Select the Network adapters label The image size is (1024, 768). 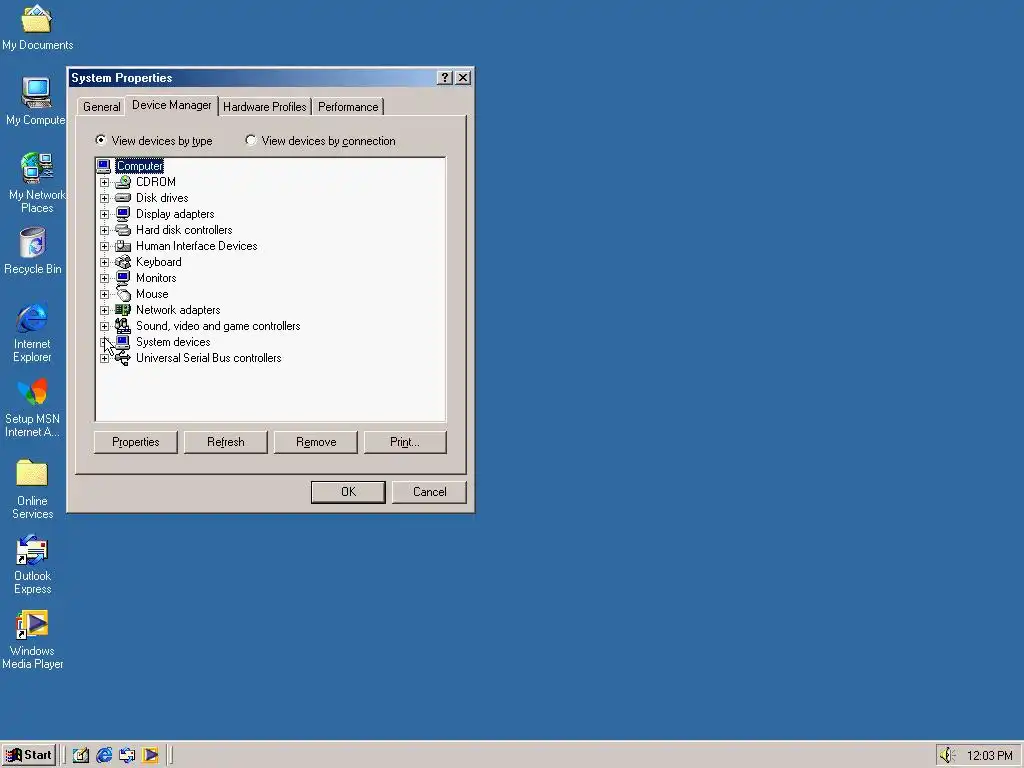178,310
